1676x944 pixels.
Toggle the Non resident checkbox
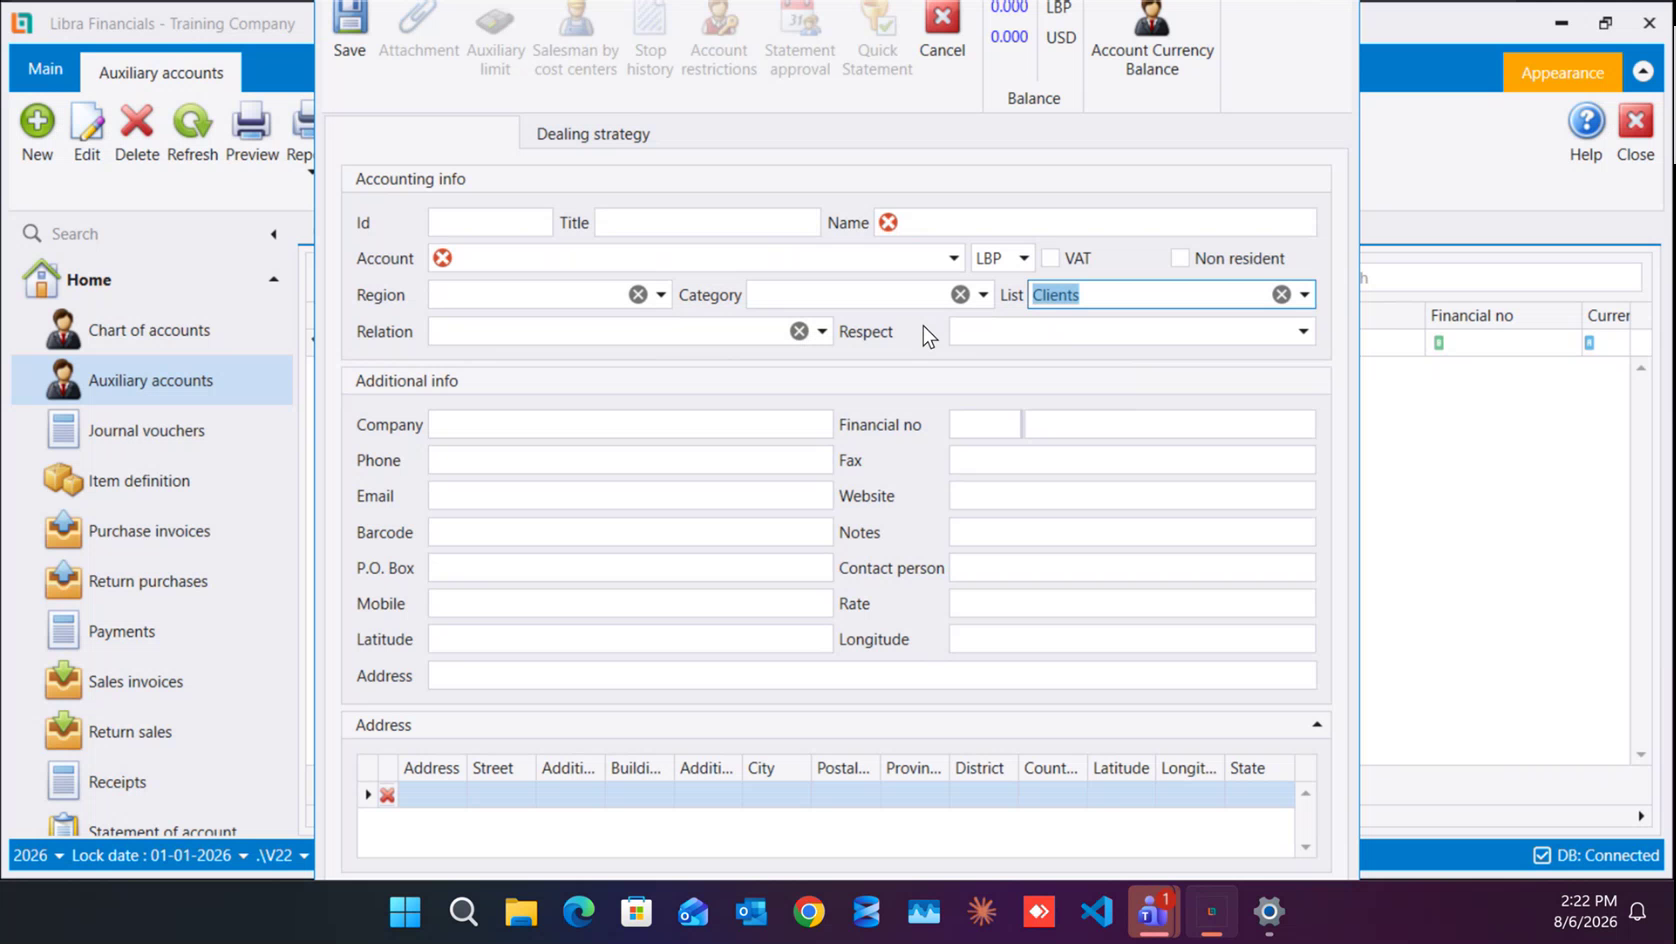click(x=1180, y=258)
